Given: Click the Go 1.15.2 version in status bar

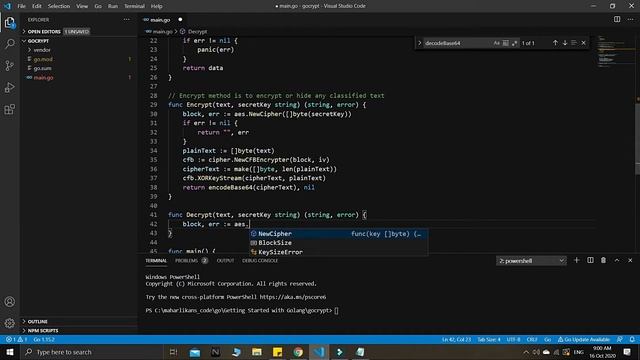Looking at the screenshot, I should pyautogui.click(x=44, y=339).
